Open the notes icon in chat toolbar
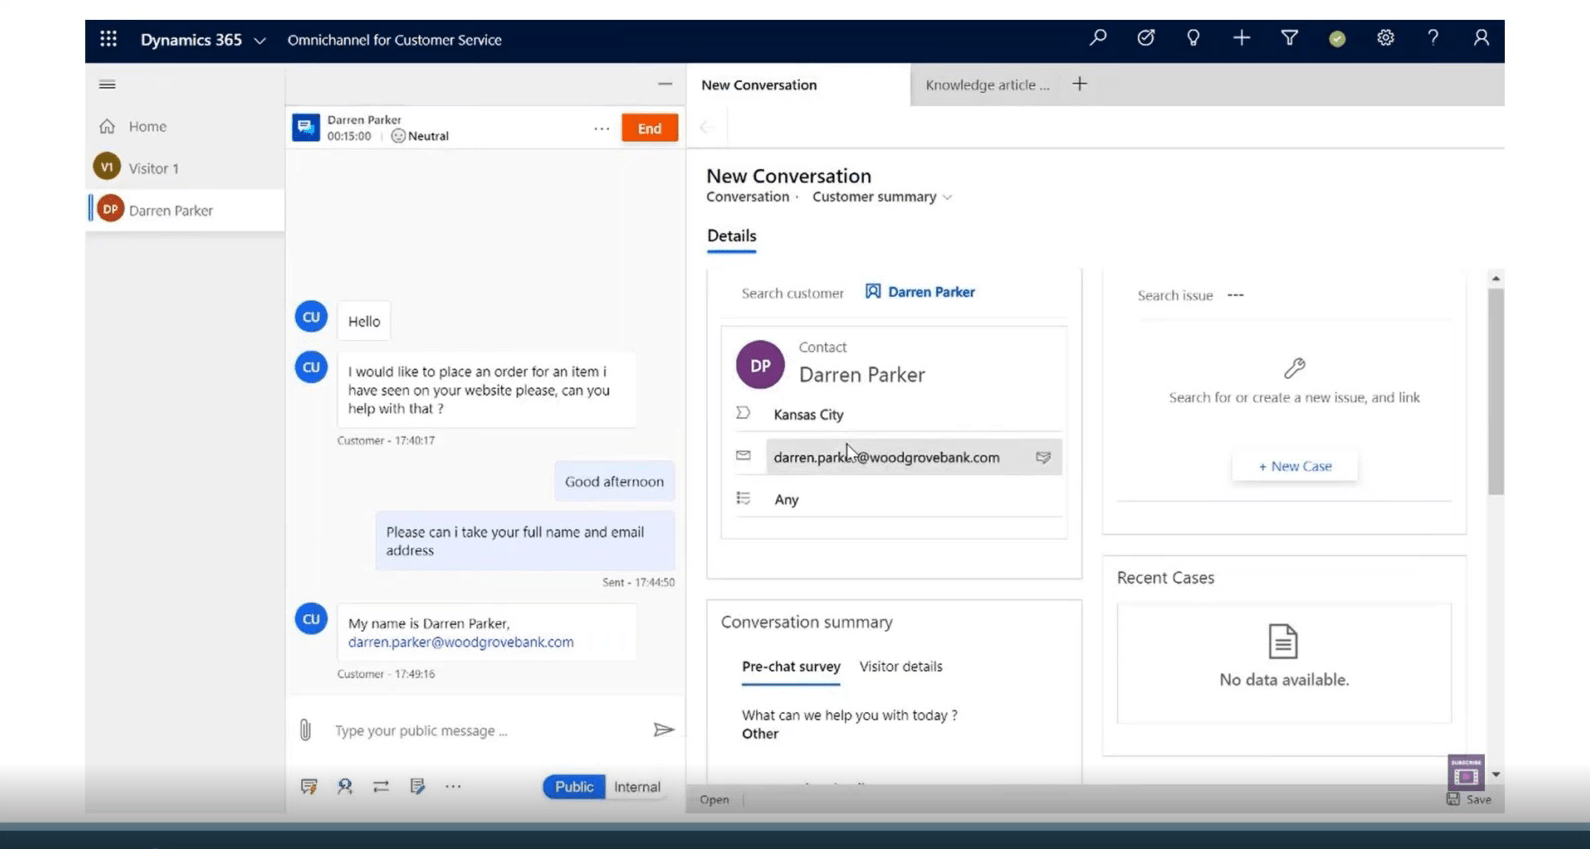This screenshot has width=1590, height=849. coord(417,787)
